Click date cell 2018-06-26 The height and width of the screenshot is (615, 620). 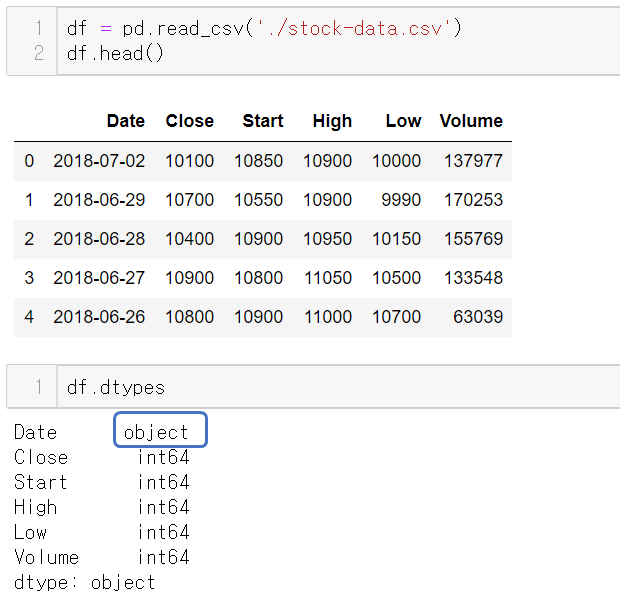point(99,317)
